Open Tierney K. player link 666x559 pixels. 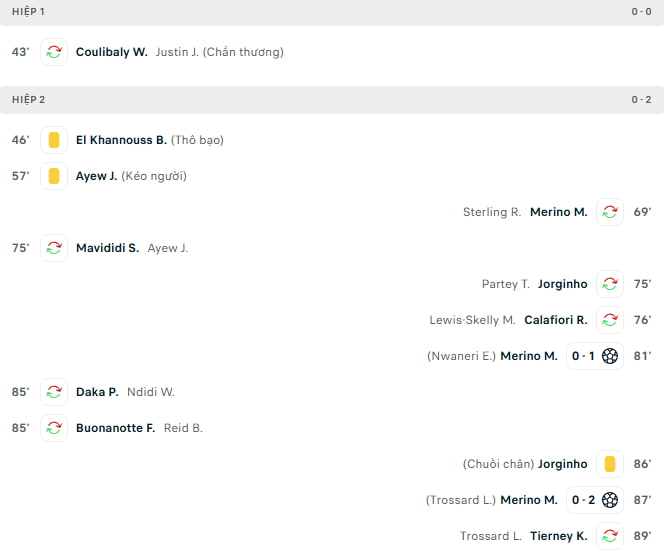coord(559,536)
